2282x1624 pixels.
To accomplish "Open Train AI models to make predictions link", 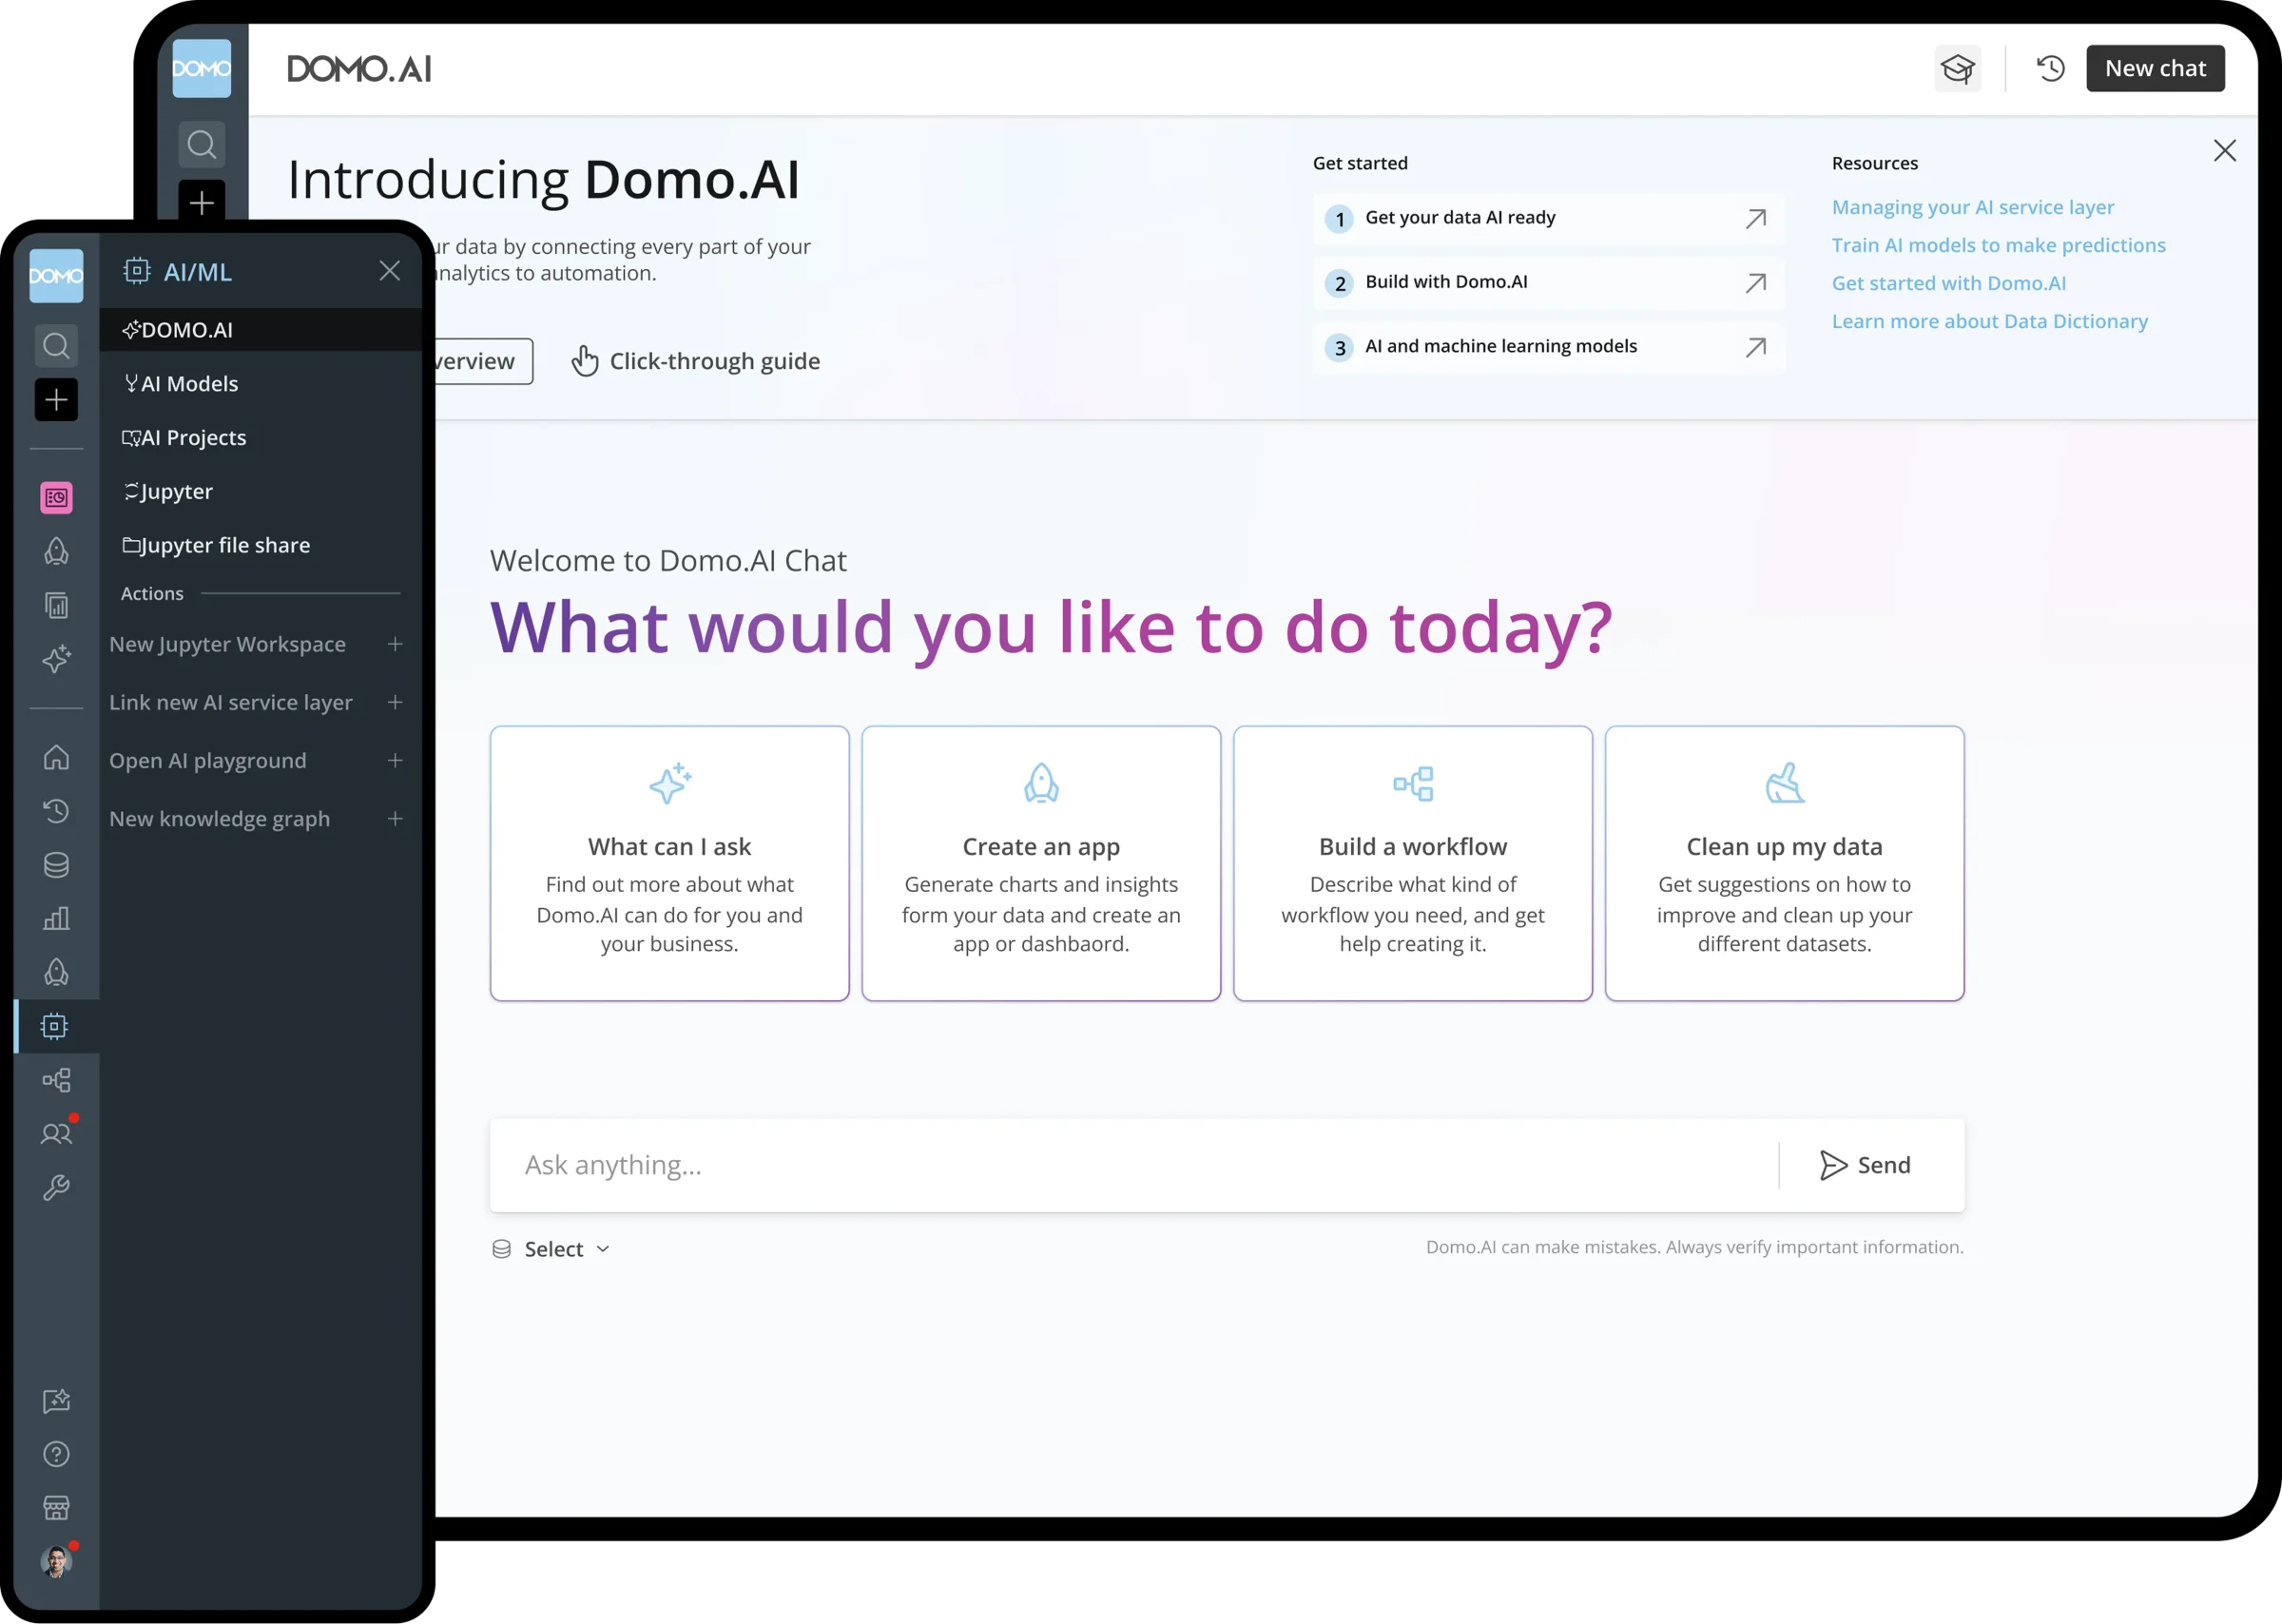I will tap(1998, 245).
